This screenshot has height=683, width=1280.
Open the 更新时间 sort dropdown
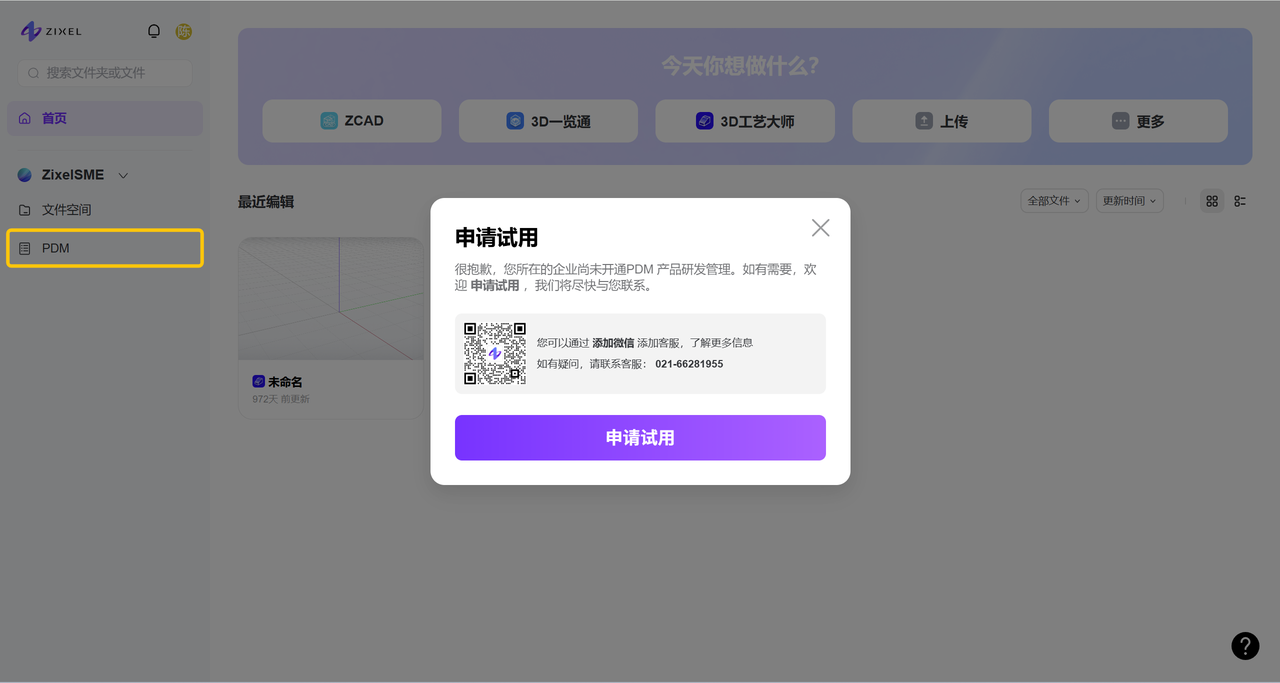[1129, 201]
